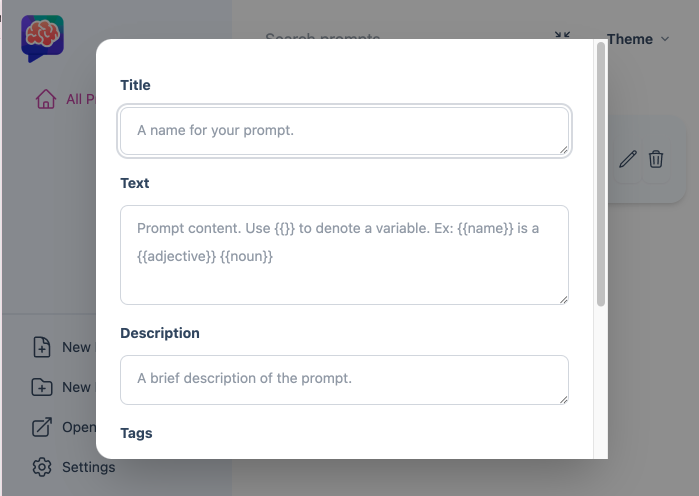Click the All Prompts sidebar label
Screen dimensions: 699x496
(81, 99)
